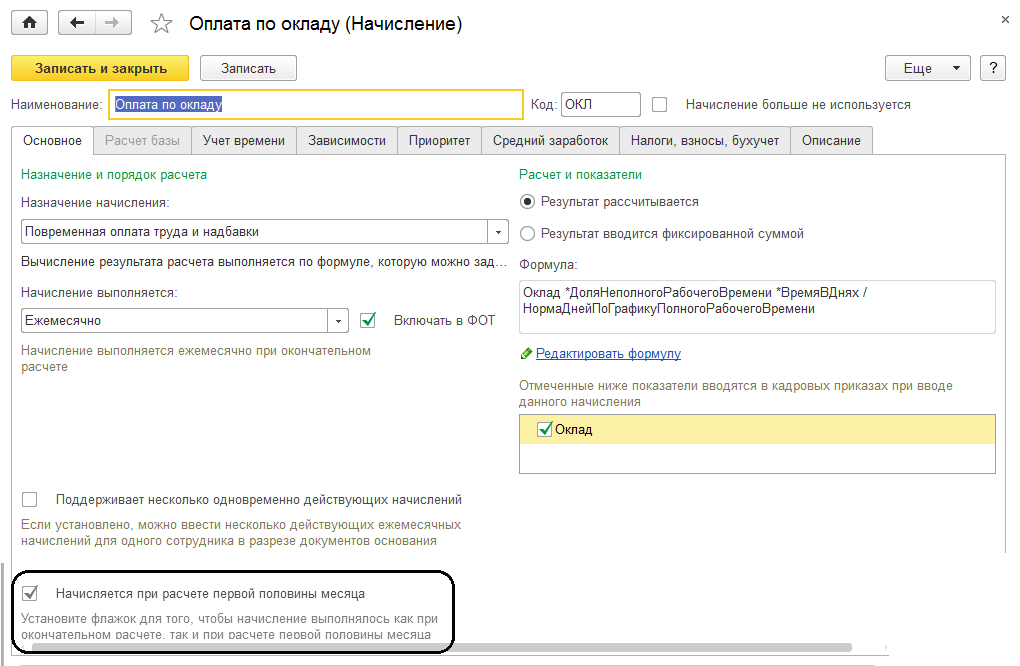Screen dimensions: 1020x666
Task: Toggle the Включать в ФОТ checkbox
Action: (x=368, y=321)
